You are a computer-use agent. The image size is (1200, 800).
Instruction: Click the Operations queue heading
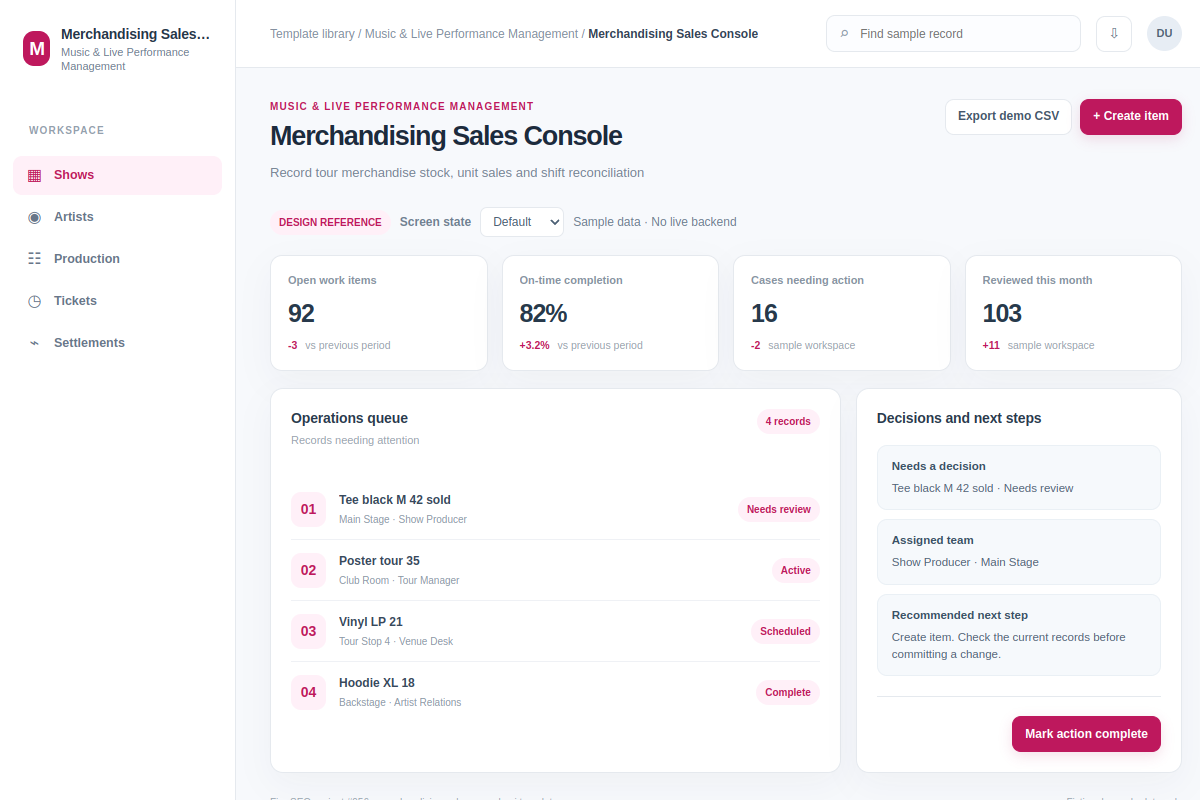click(350, 419)
